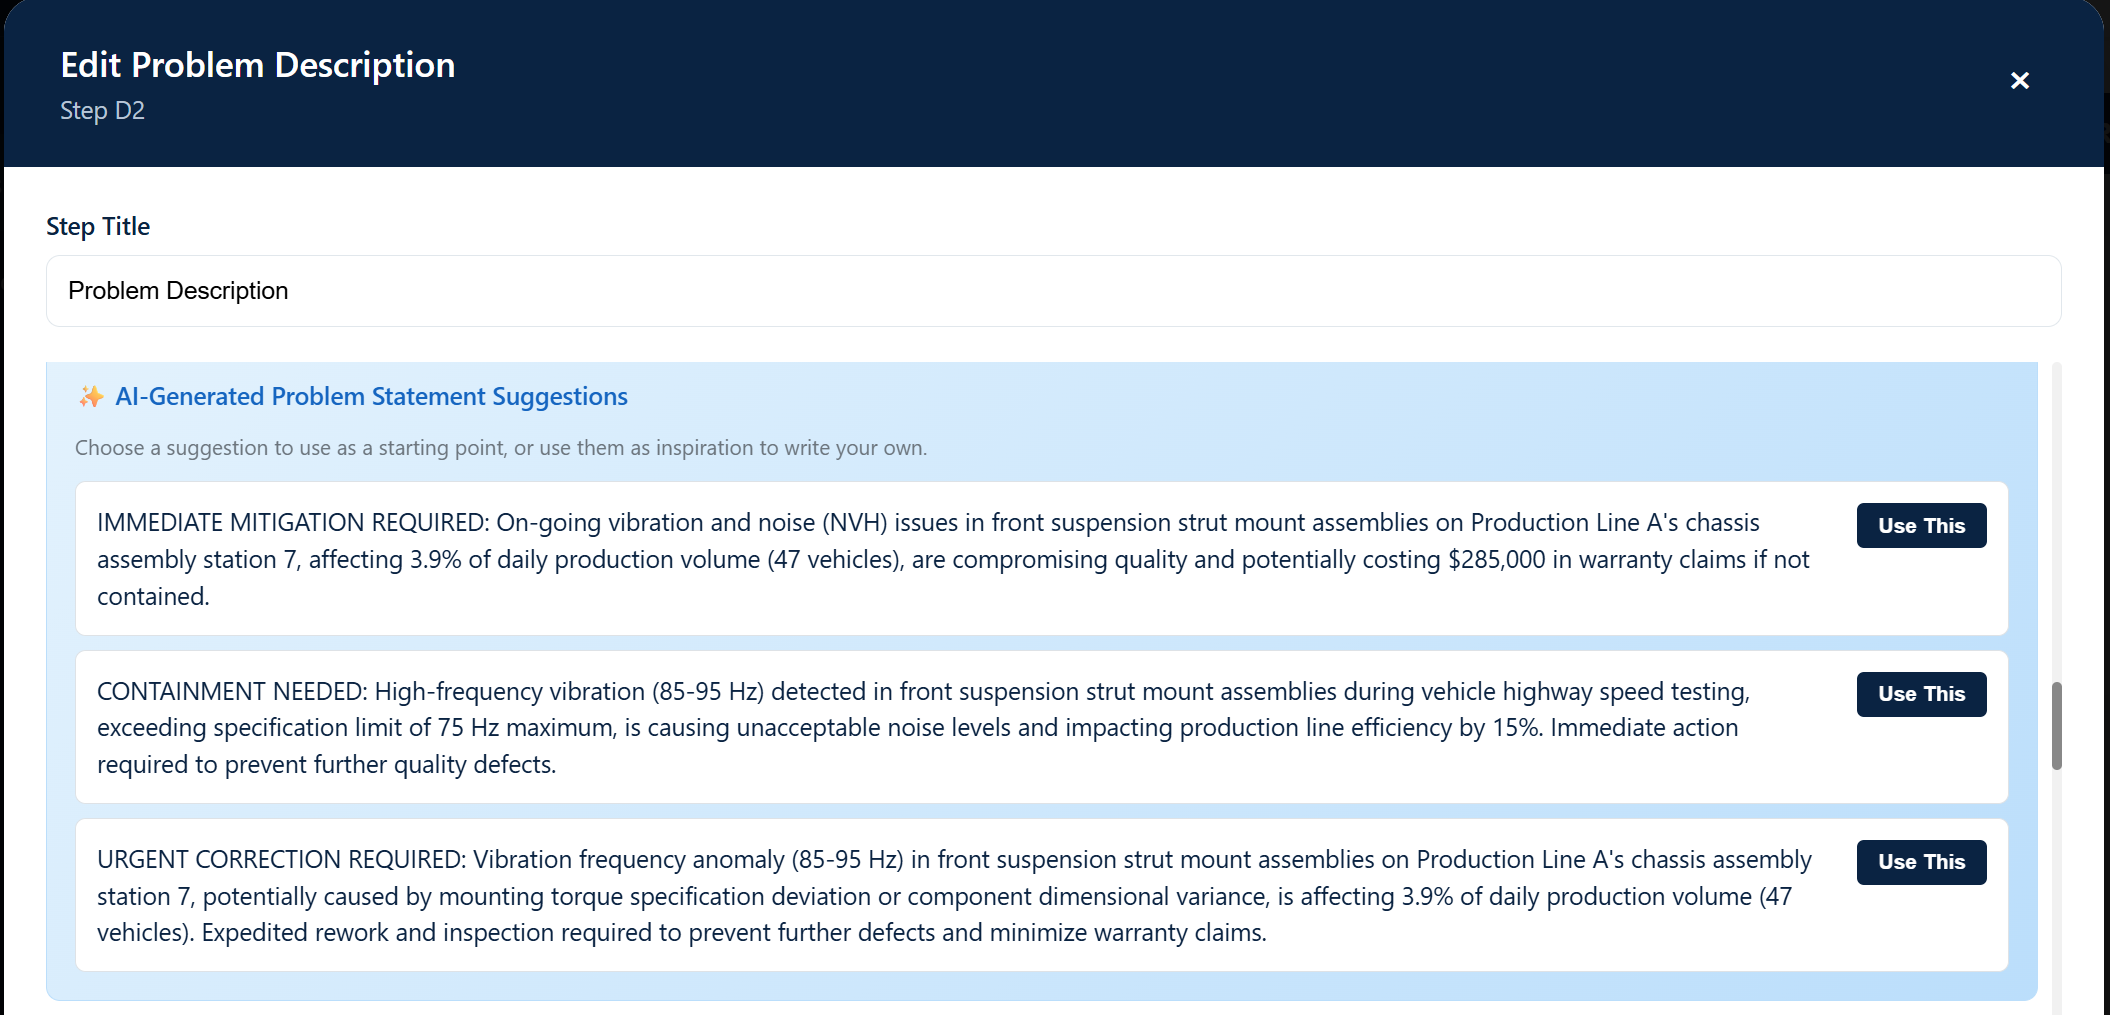The width and height of the screenshot is (2110, 1015).
Task: Click the Step D2 subtitle
Action: coord(102,111)
